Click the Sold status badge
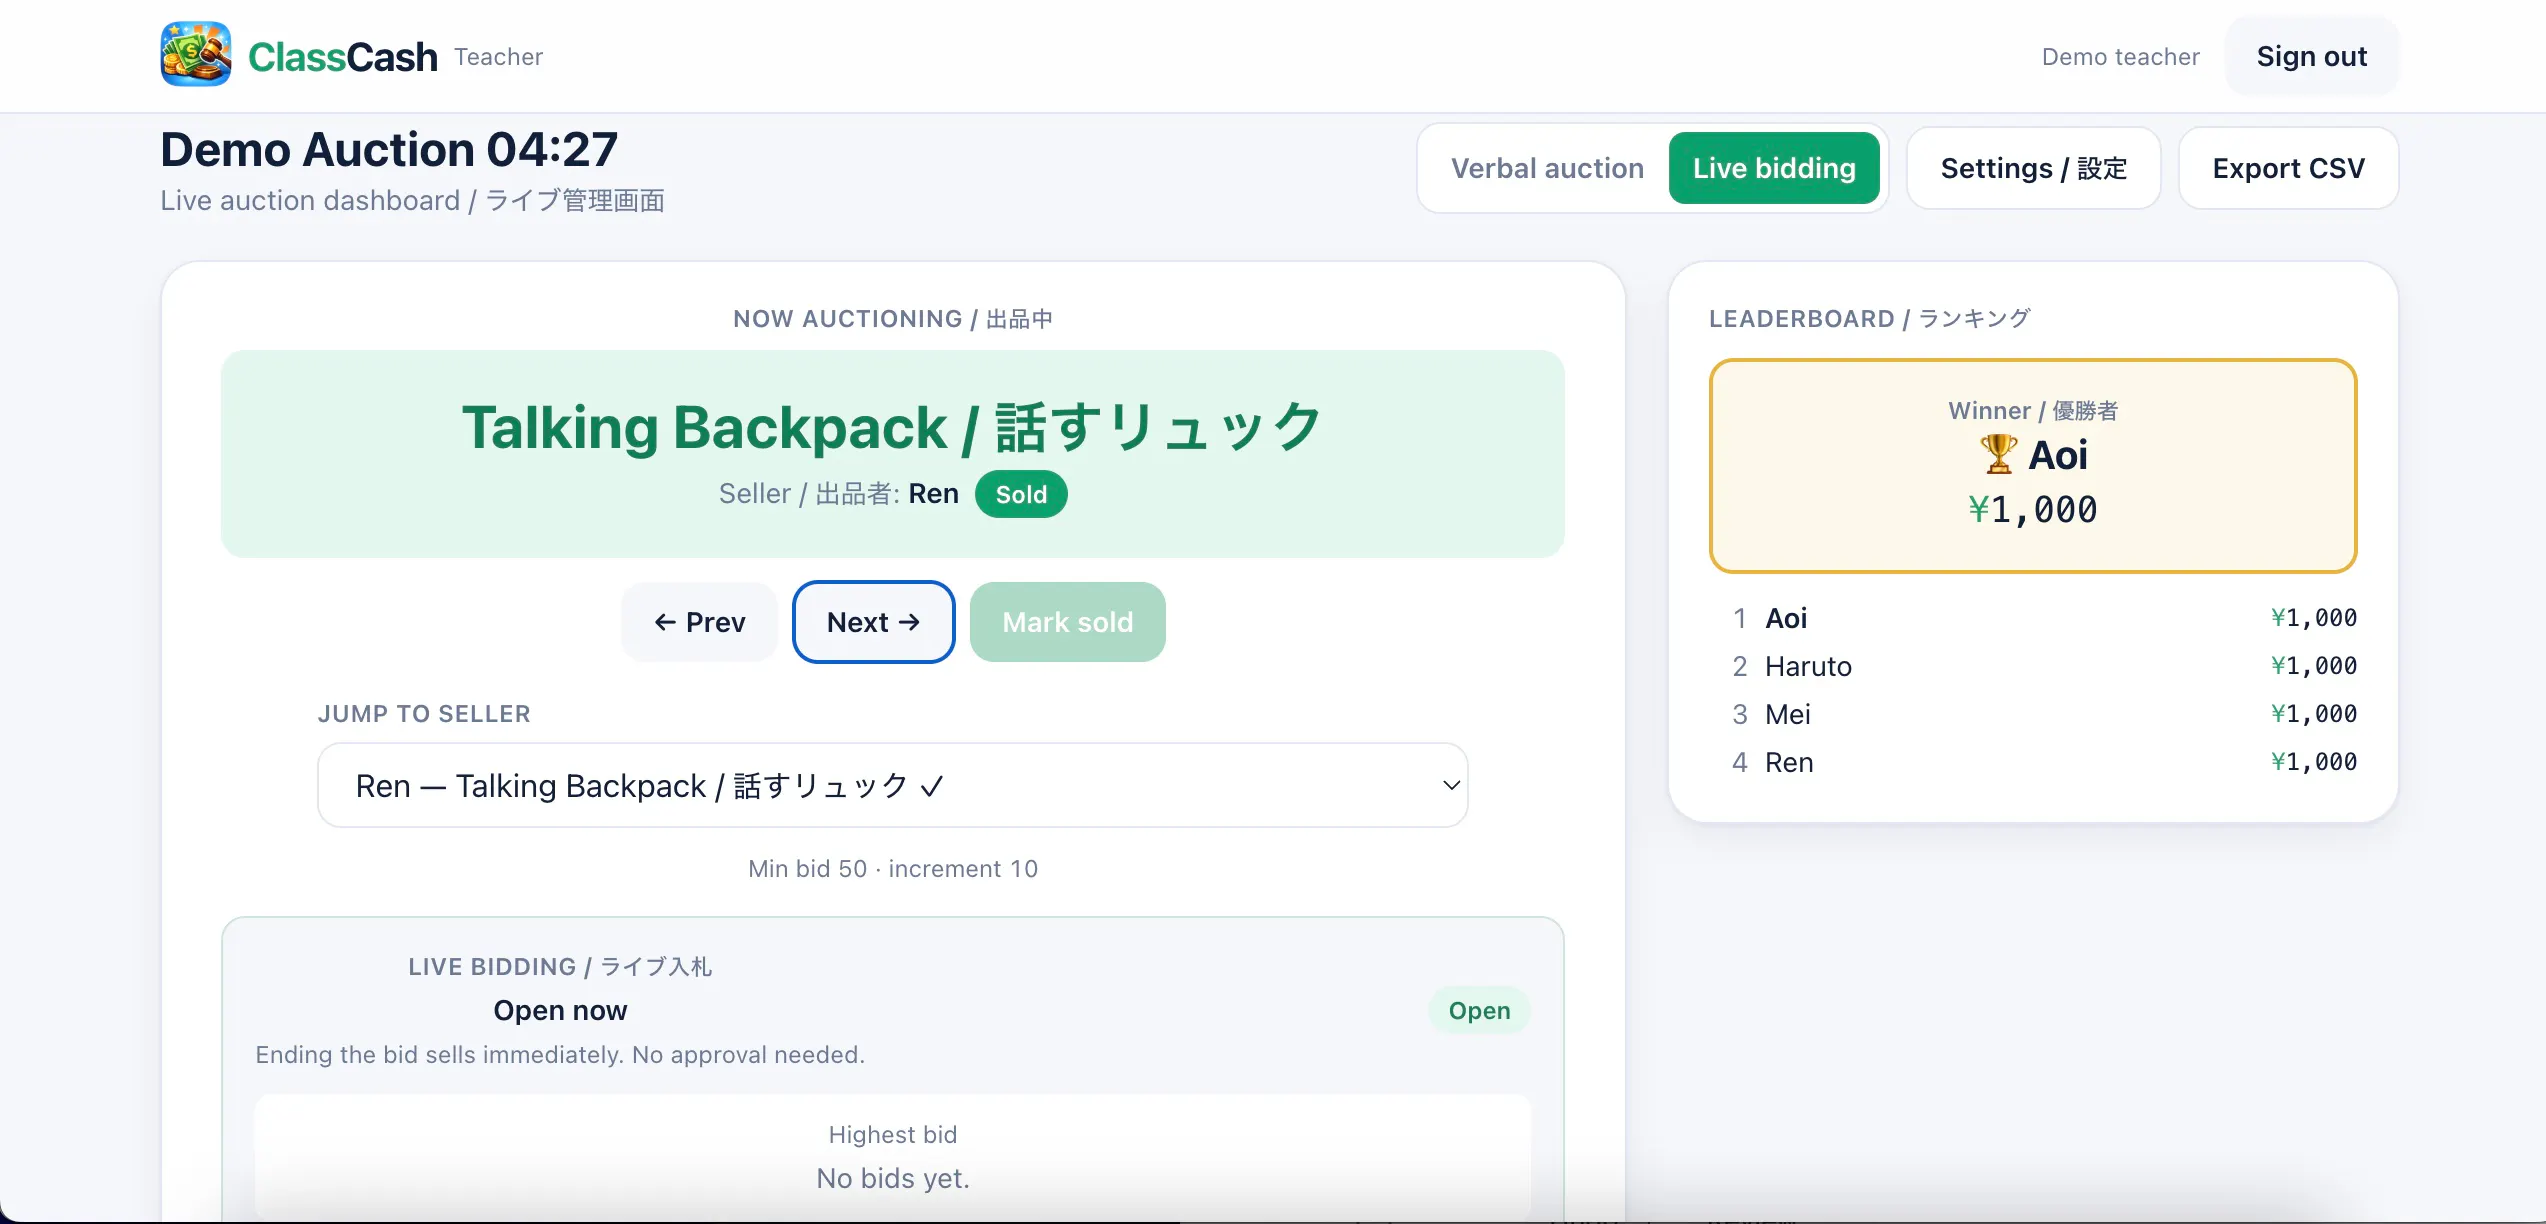 coord(1021,494)
